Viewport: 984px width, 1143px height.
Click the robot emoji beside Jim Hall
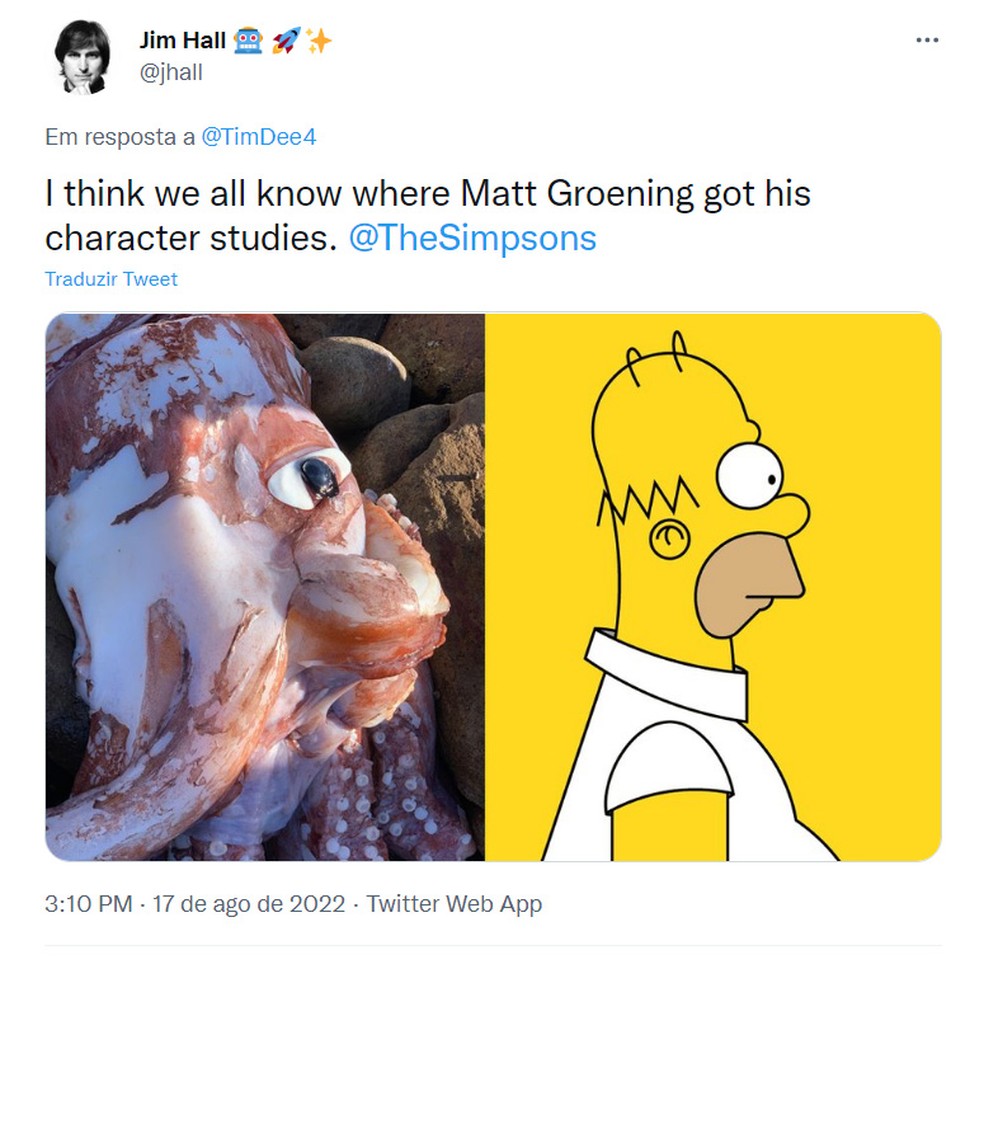pyautogui.click(x=248, y=41)
